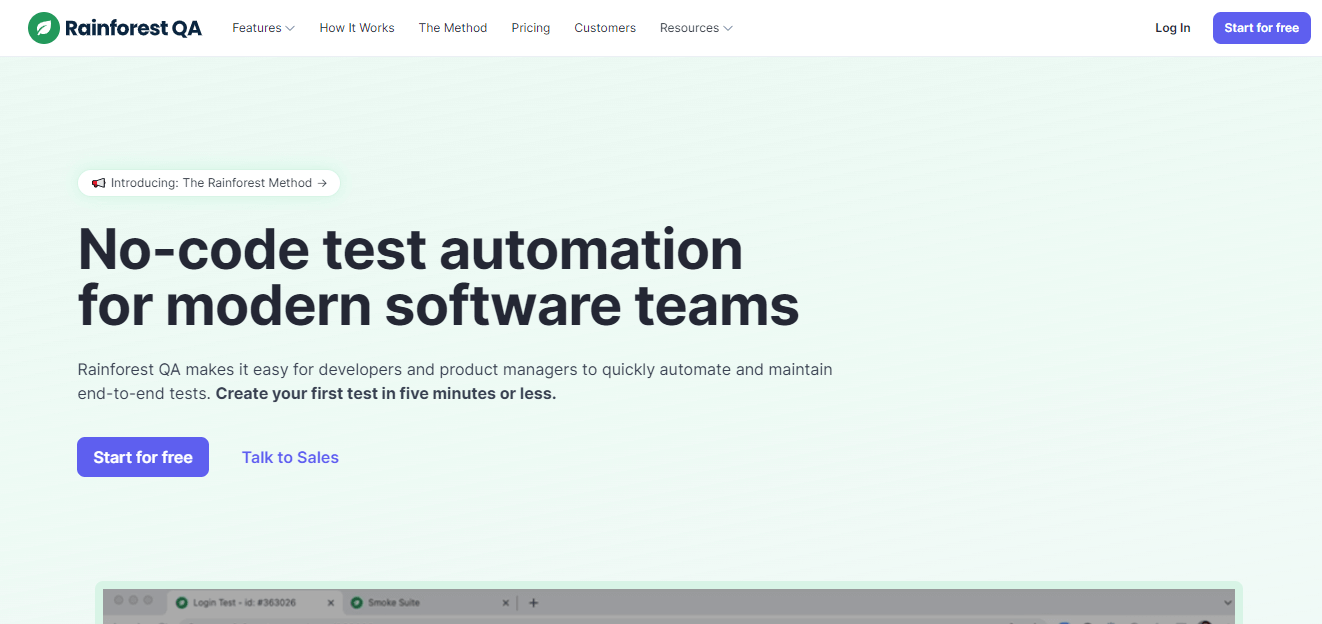Click the arrow in Rainforest Method banner

(322, 183)
